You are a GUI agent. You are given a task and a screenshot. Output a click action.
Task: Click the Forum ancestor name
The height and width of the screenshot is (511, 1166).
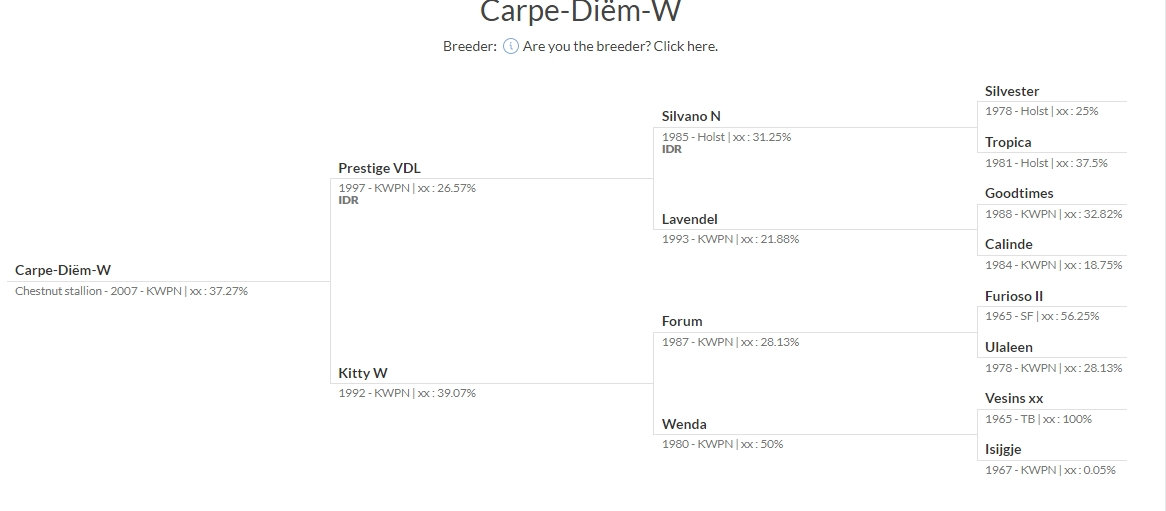[682, 321]
